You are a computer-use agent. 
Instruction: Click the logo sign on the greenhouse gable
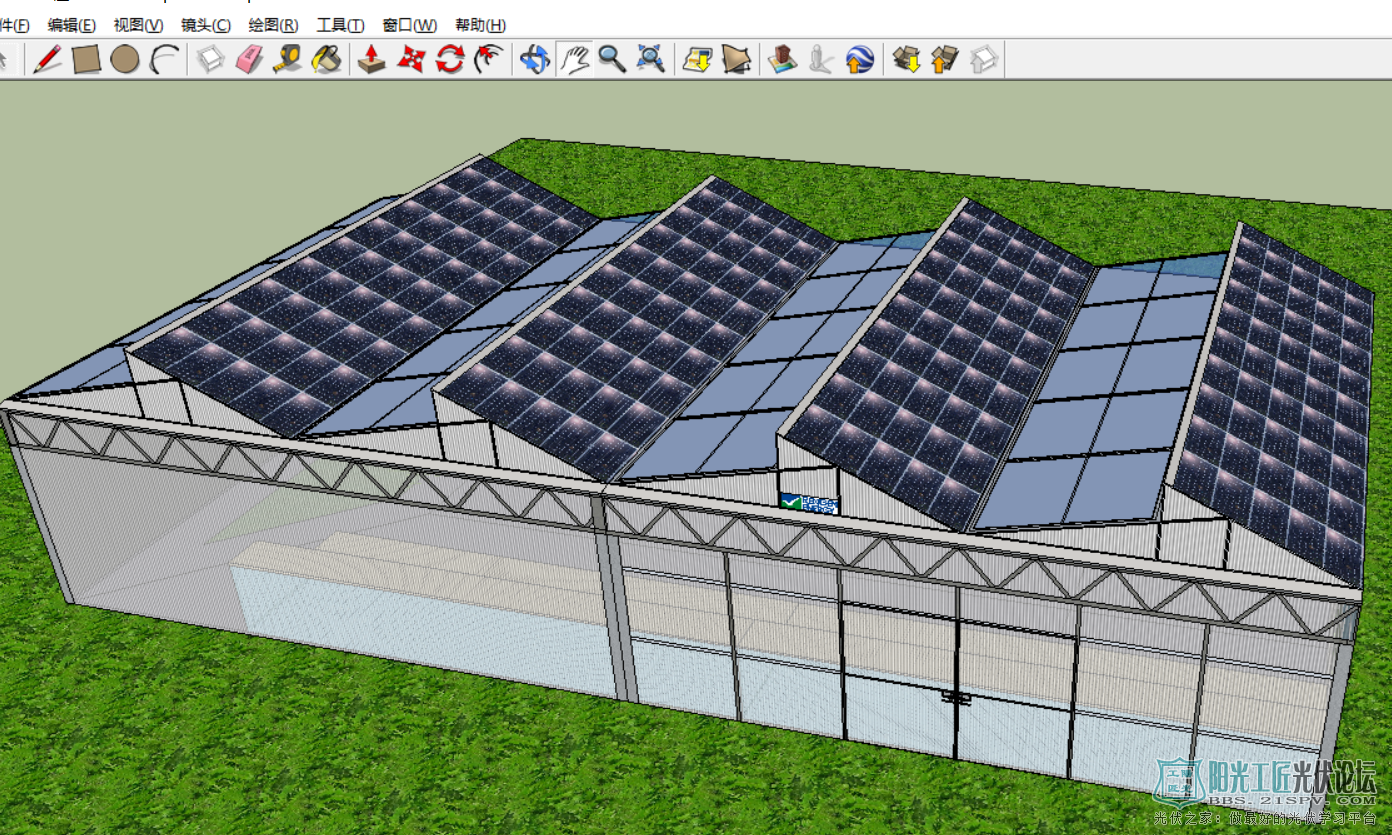tap(808, 504)
